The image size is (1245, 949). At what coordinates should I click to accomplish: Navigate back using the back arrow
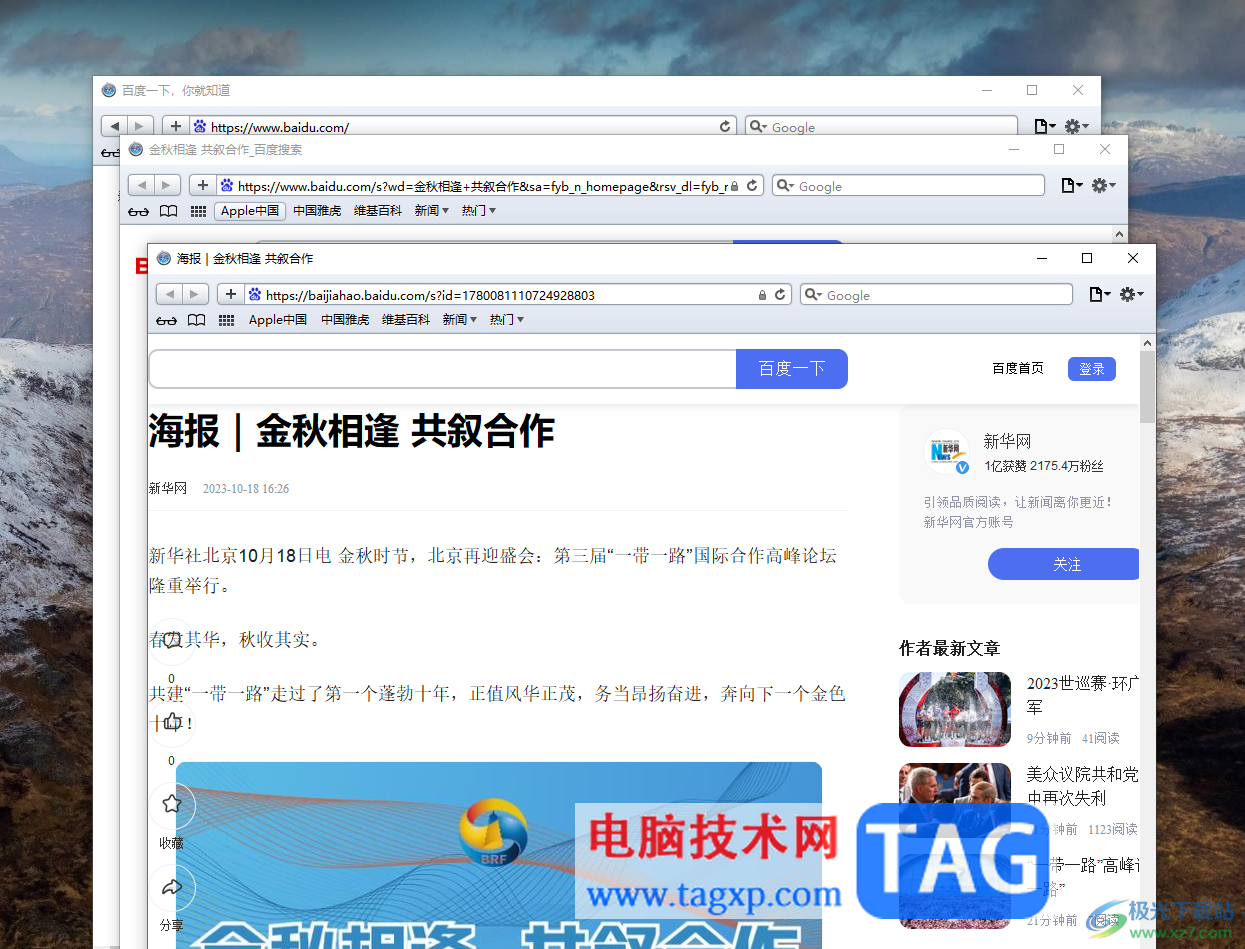pos(170,293)
